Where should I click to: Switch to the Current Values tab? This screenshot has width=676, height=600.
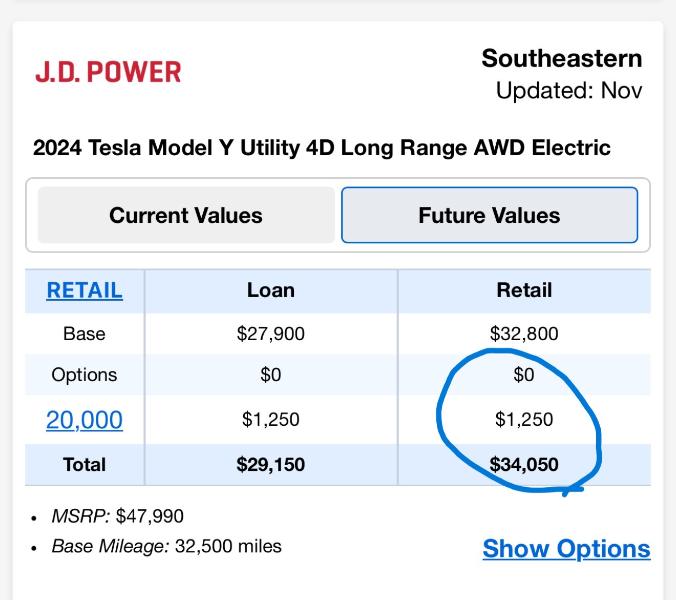(x=186, y=215)
